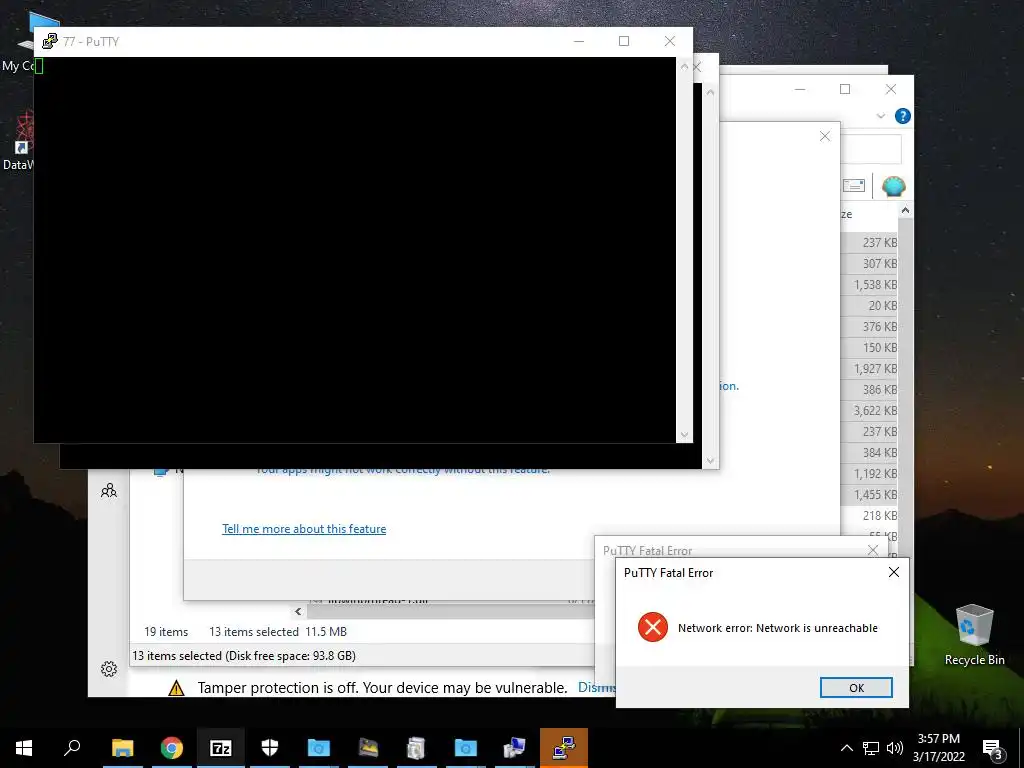Maximize the File Explorer window behind

pyautogui.click(x=845, y=89)
